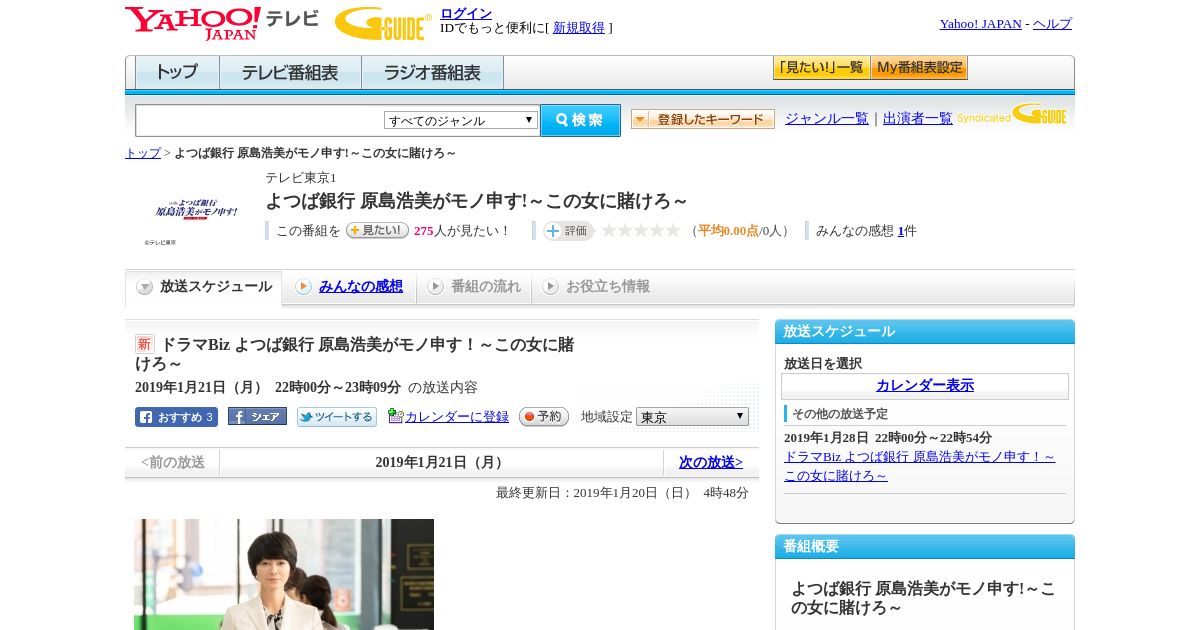The image size is (1200, 630).
Task: Click the star rating row
Action: click(x=640, y=230)
